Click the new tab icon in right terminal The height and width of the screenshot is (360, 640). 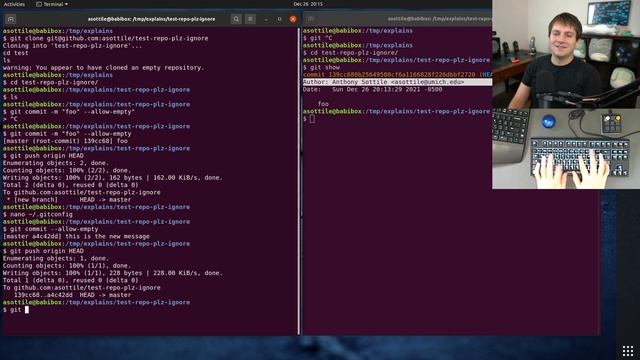311,19
